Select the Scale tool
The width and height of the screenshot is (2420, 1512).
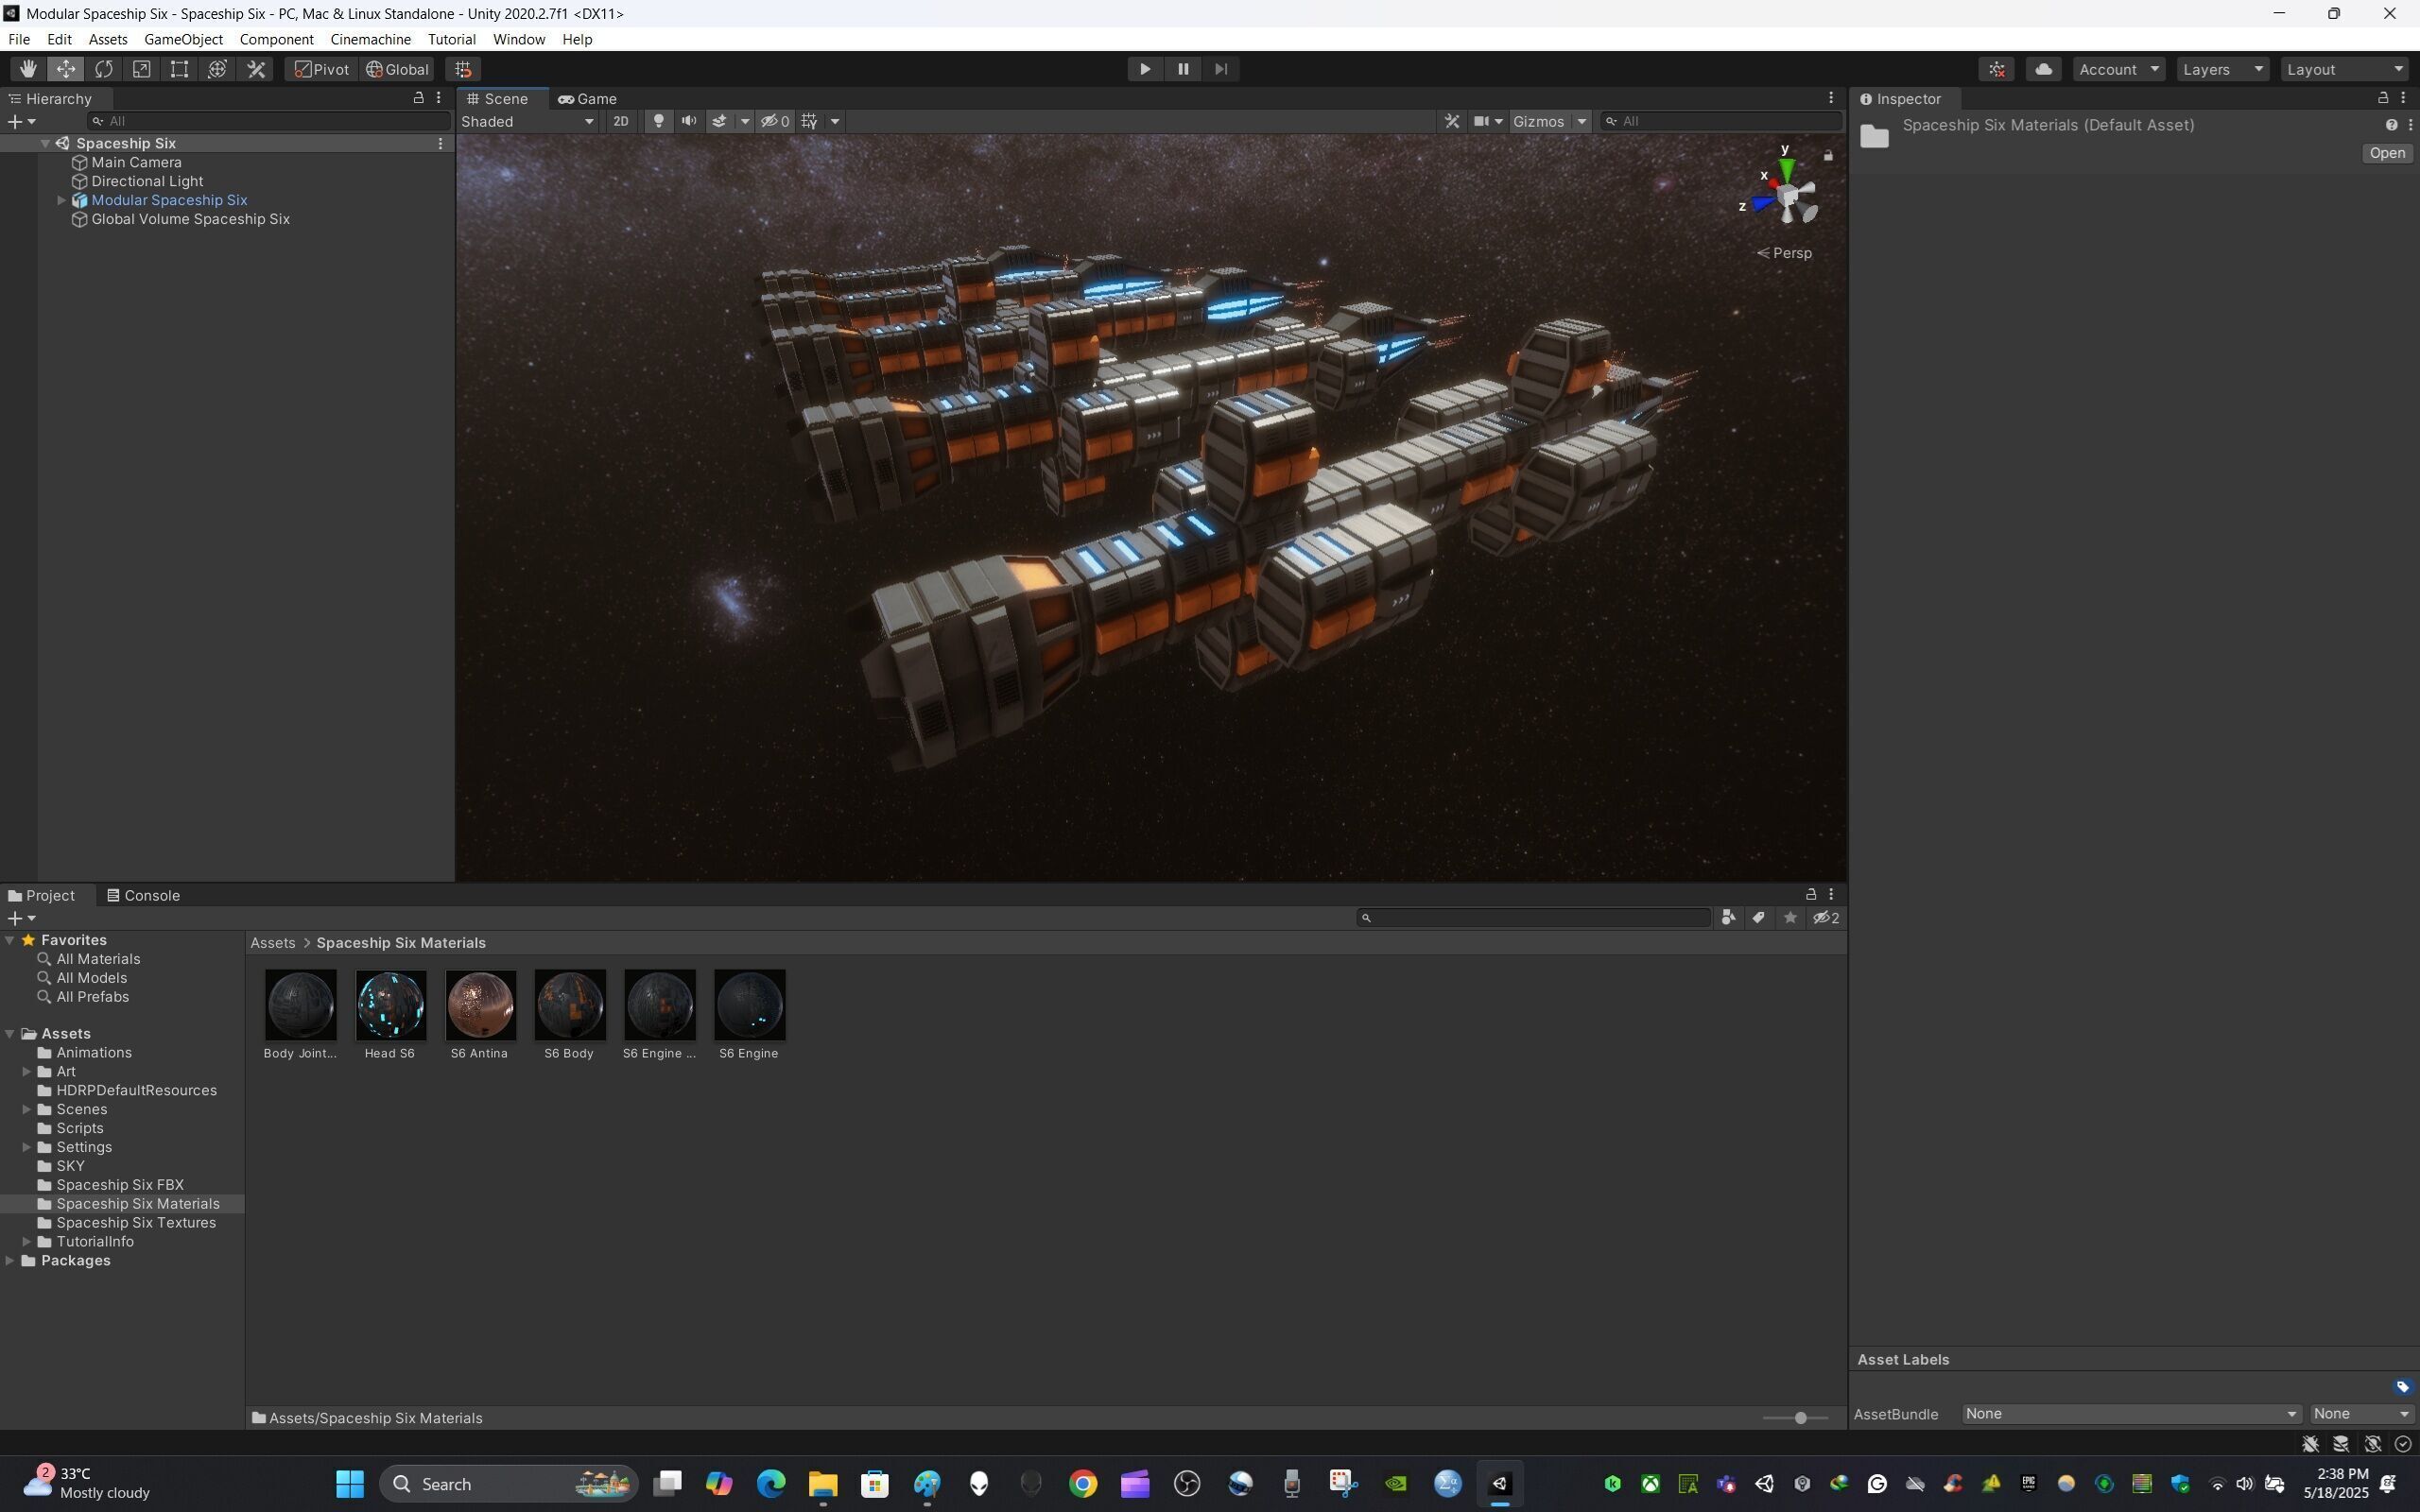[x=142, y=69]
